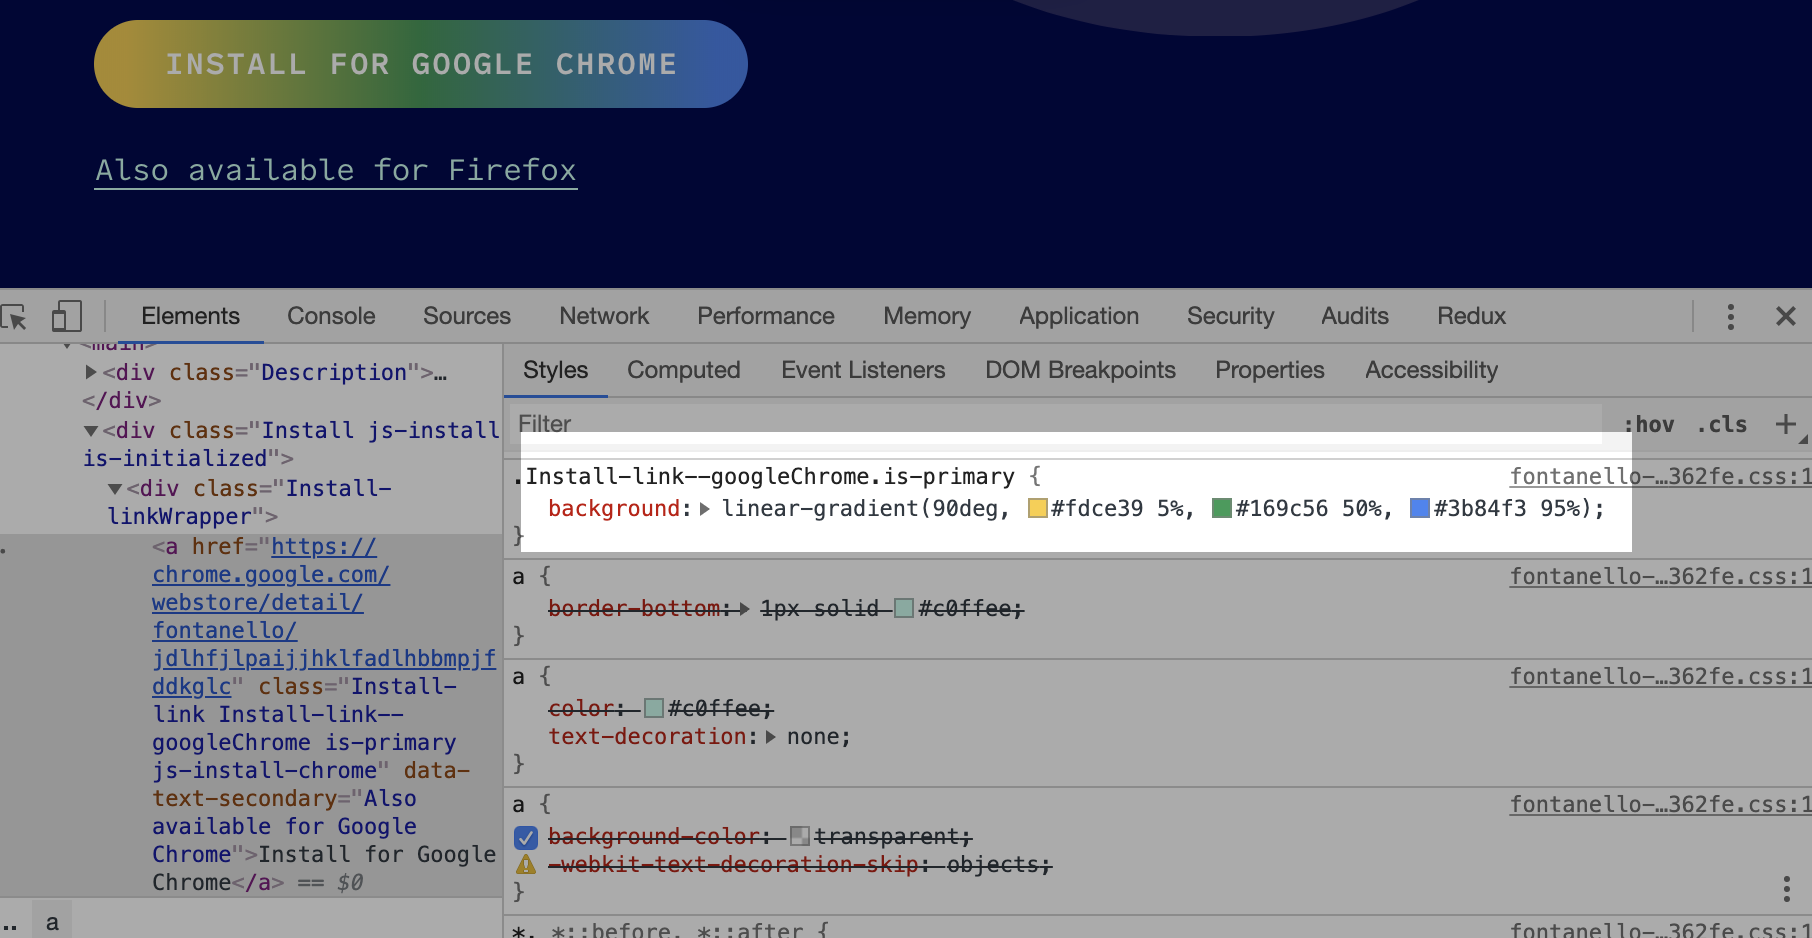Collapse the Install js-install div node
This screenshot has height=938, width=1812.
pyautogui.click(x=91, y=431)
